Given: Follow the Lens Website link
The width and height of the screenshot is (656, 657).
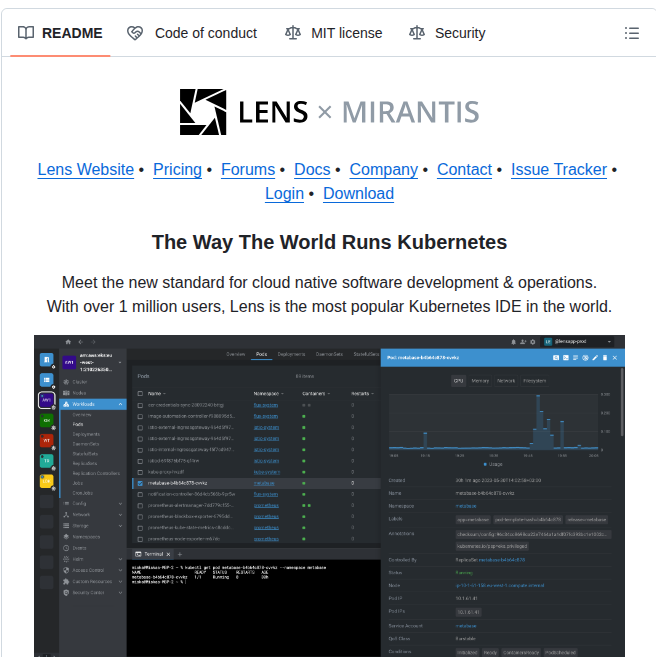Looking at the screenshot, I should pos(86,170).
